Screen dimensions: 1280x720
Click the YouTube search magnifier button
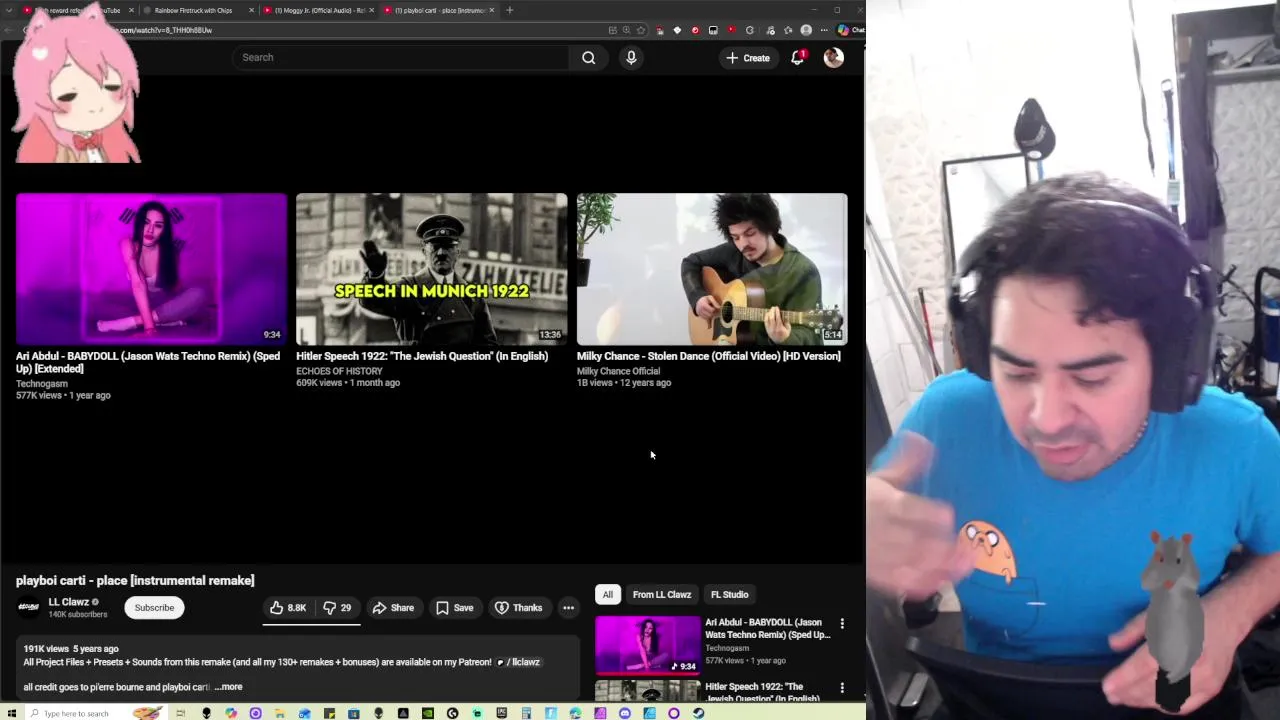(x=589, y=58)
